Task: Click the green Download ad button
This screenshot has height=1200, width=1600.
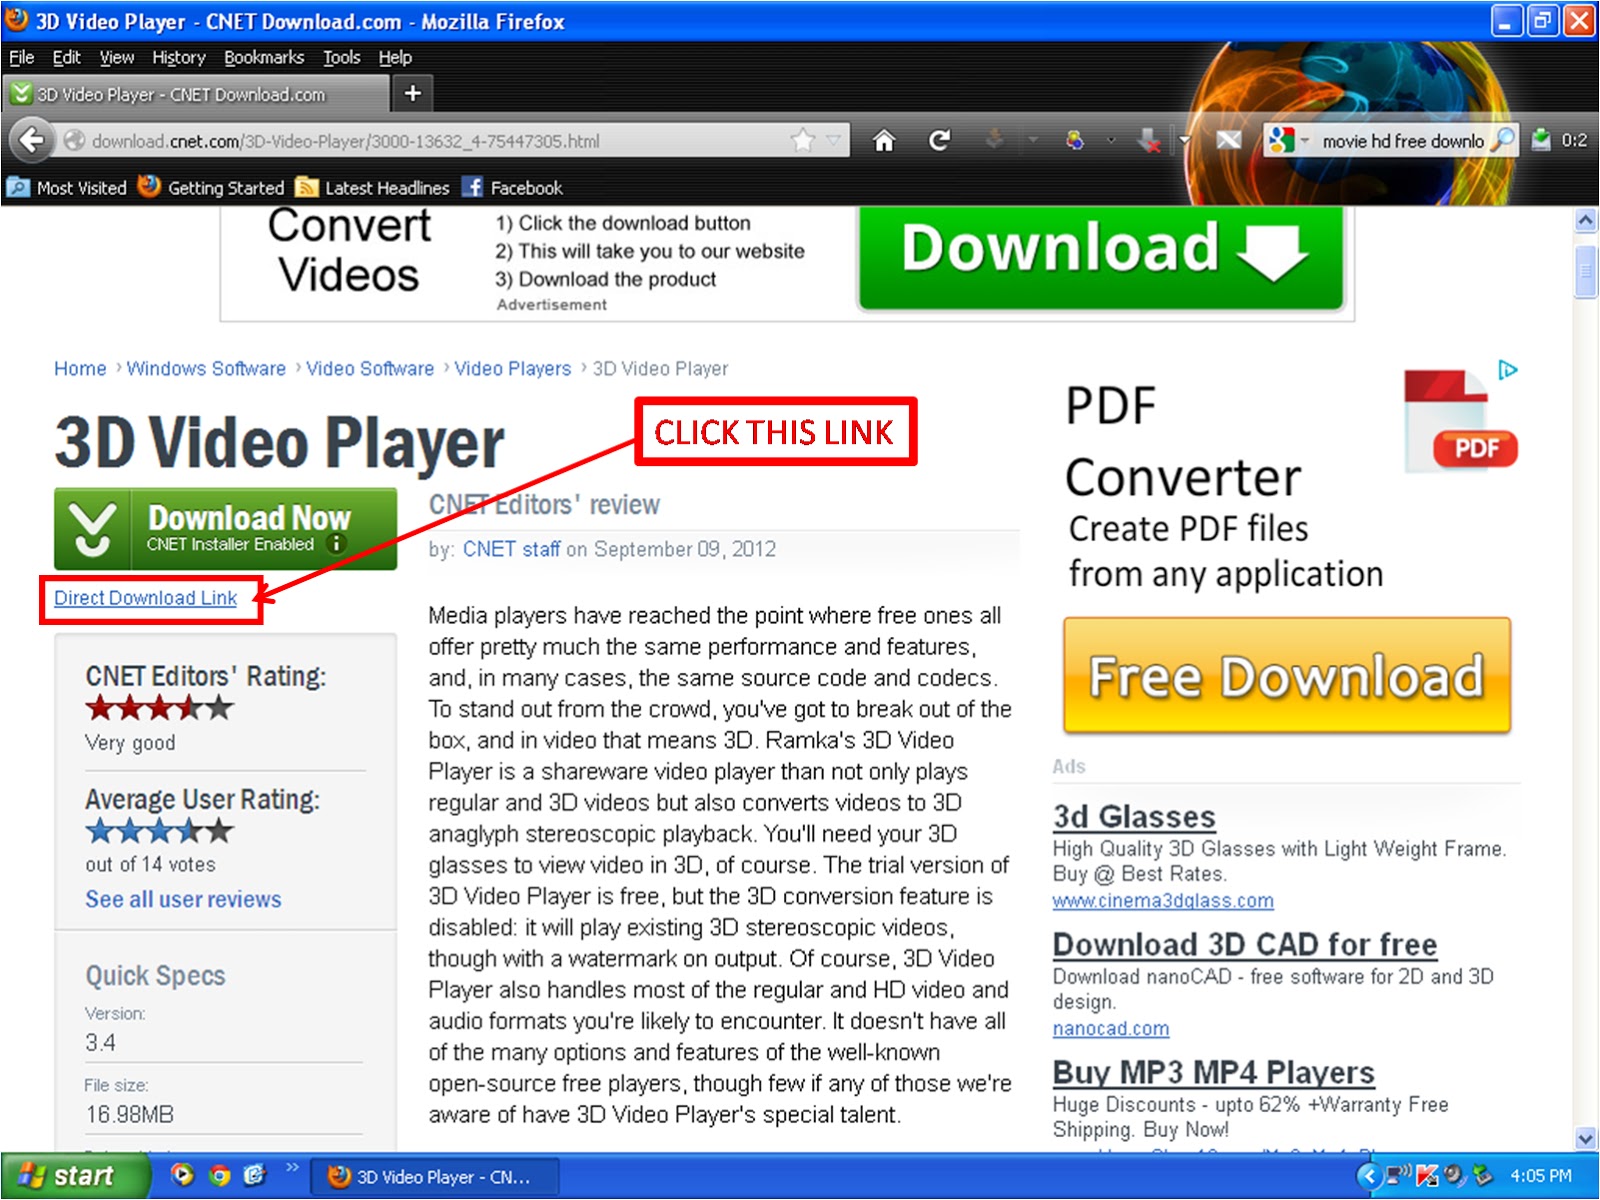Action: 1101,257
